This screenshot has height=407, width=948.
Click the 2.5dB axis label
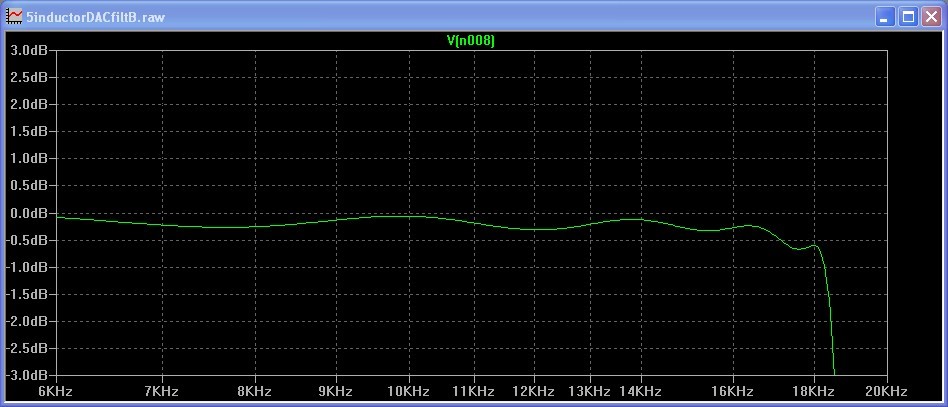28,77
